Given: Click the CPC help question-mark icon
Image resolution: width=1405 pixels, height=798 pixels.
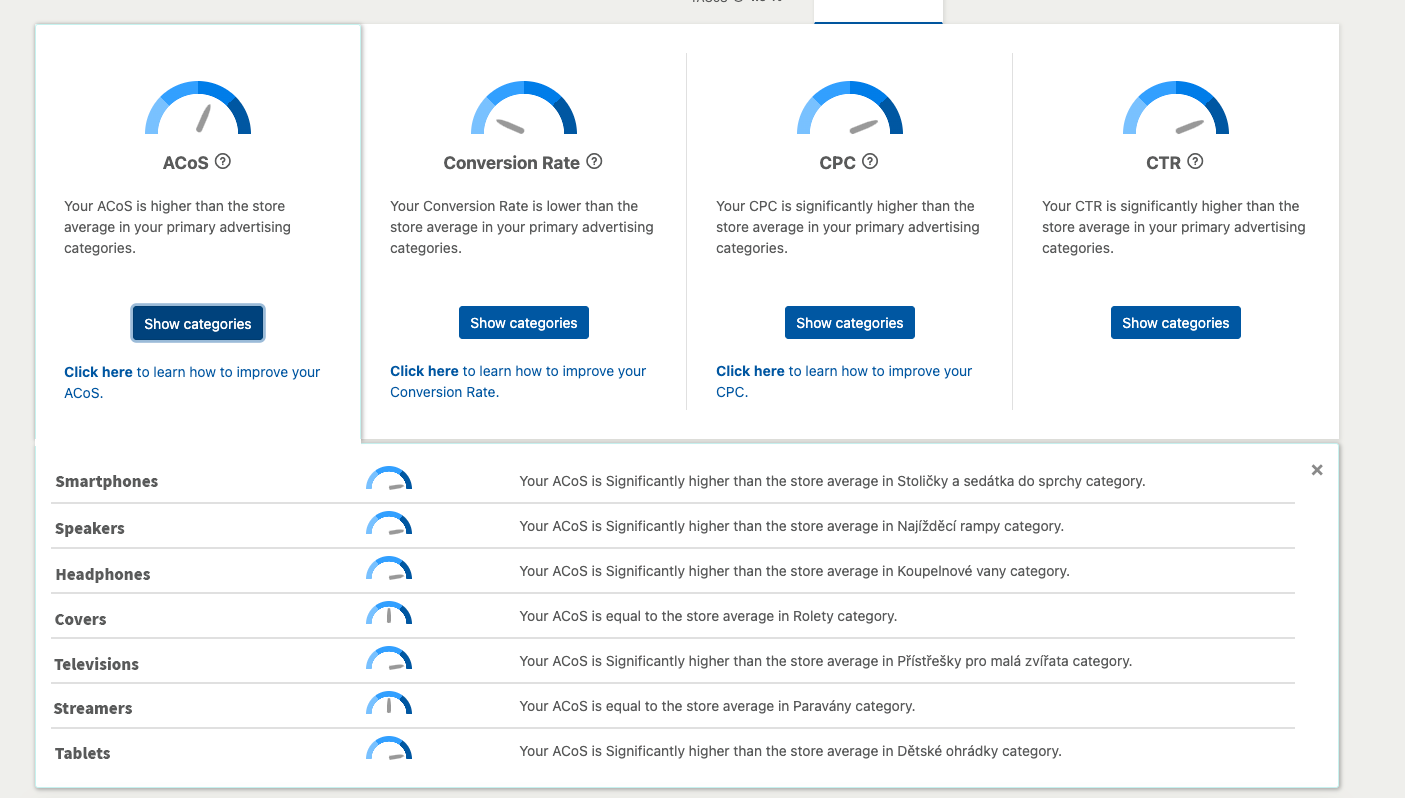Looking at the screenshot, I should pyautogui.click(x=870, y=161).
